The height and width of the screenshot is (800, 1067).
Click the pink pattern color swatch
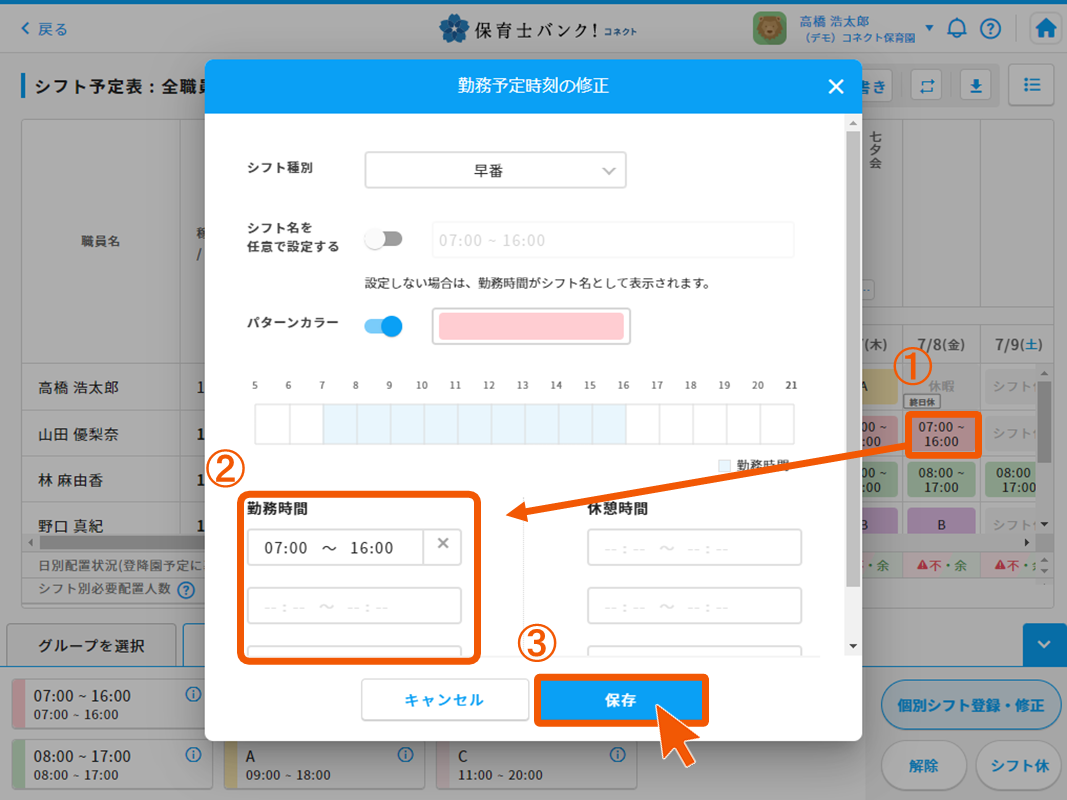531,326
